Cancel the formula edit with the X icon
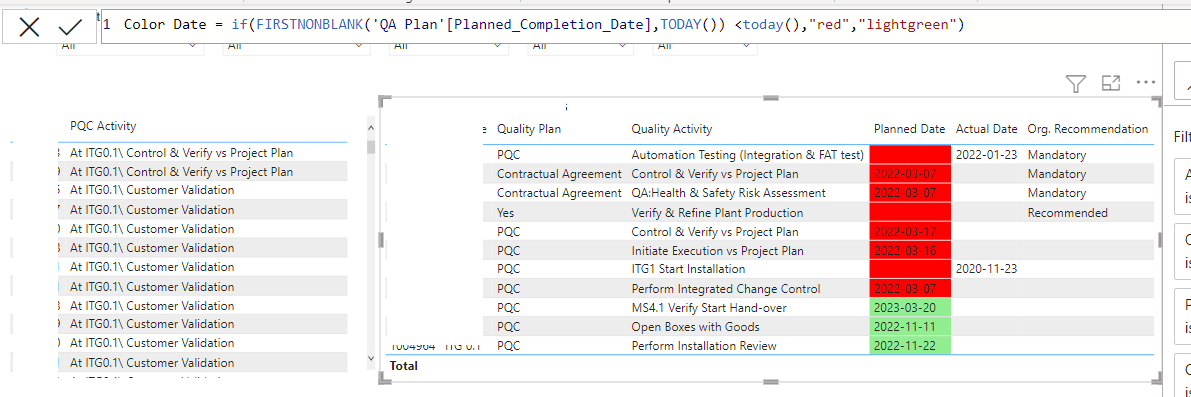The width and height of the screenshot is (1191, 397). pos(29,27)
